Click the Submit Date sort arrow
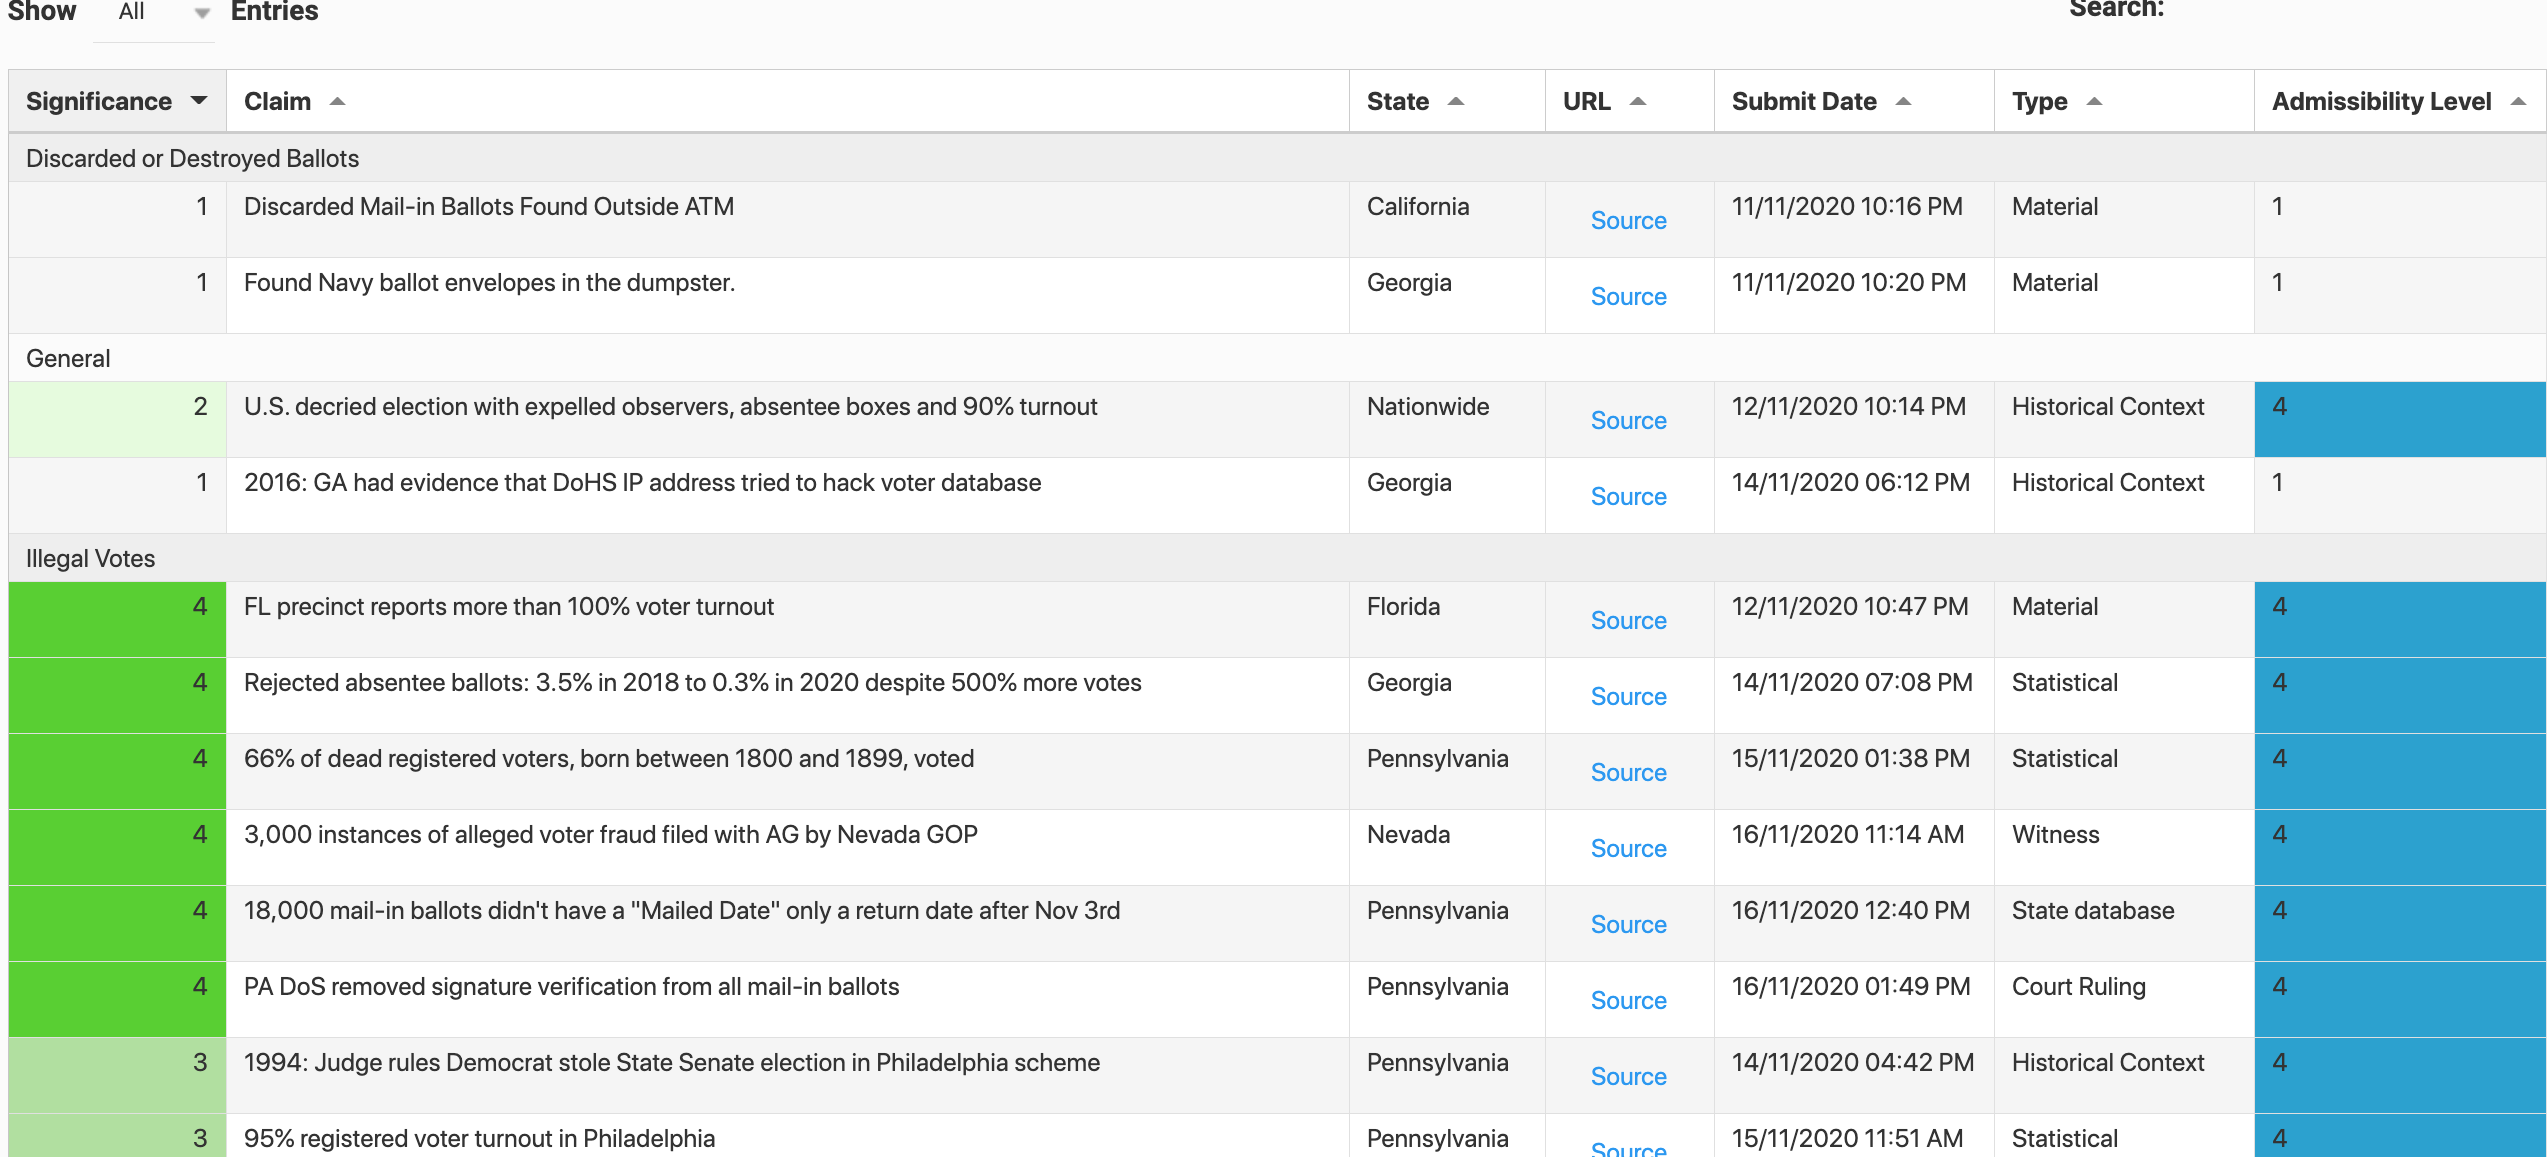 click(x=1904, y=102)
